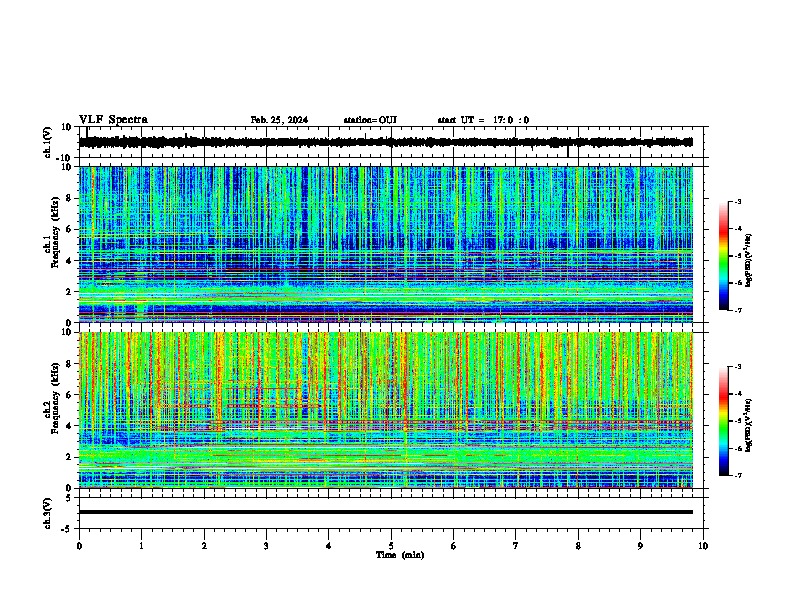This screenshot has width=792, height=612.
Task: Click the ch.1 spectrogram colorbar gradient
Action: (x=723, y=256)
